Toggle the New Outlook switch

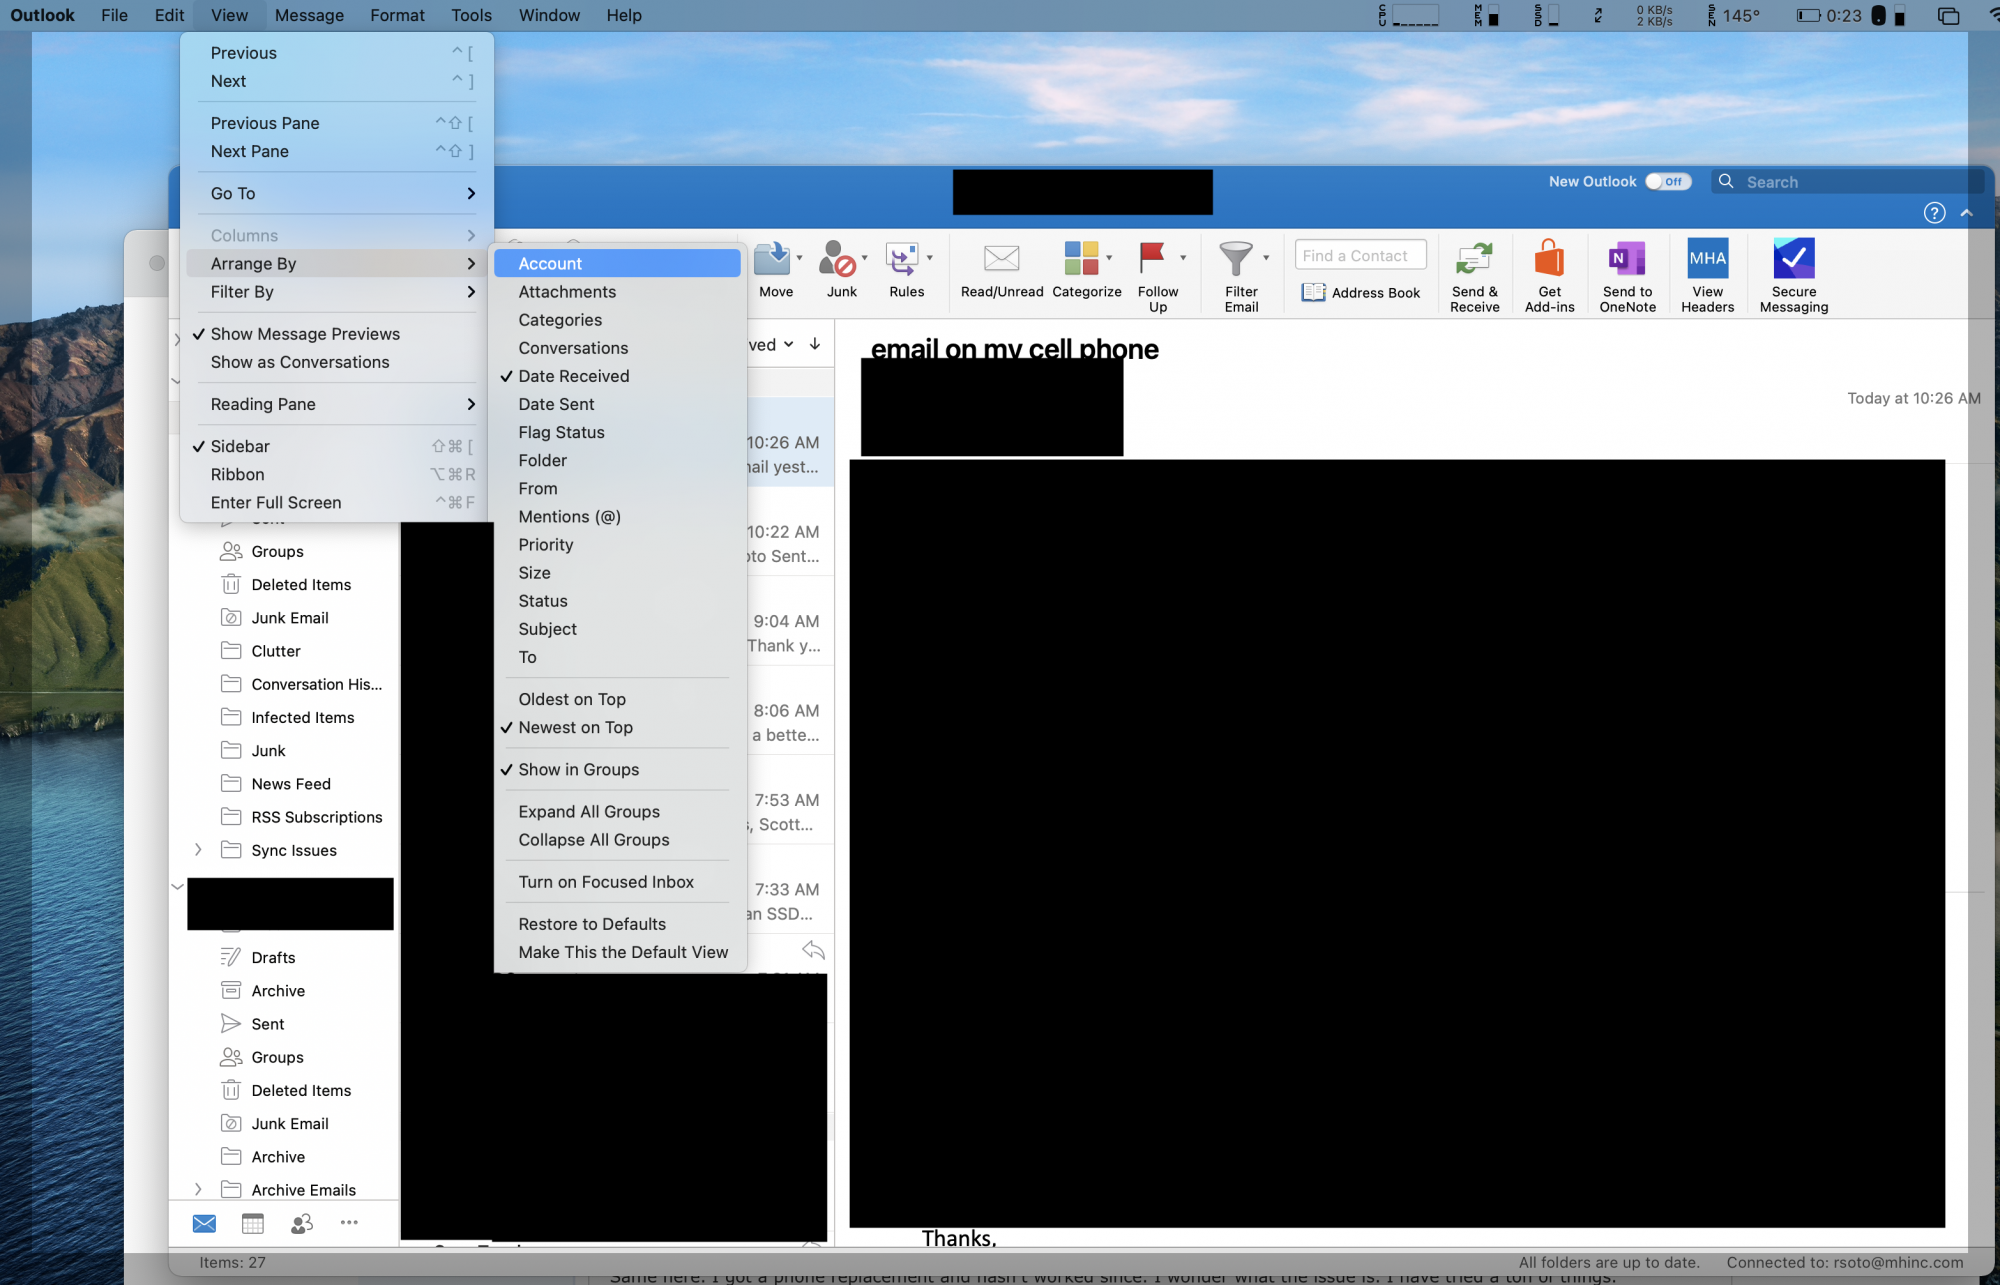1667,182
